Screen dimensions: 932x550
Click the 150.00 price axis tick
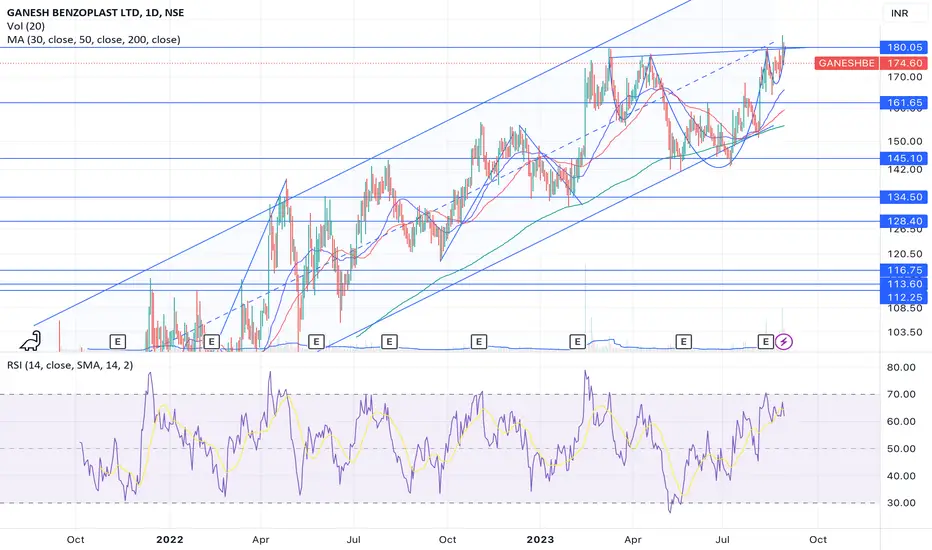click(905, 142)
